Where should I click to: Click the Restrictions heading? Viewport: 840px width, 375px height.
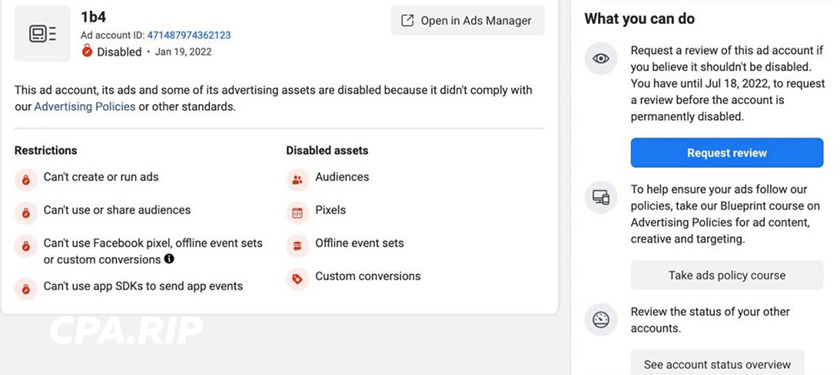46,151
